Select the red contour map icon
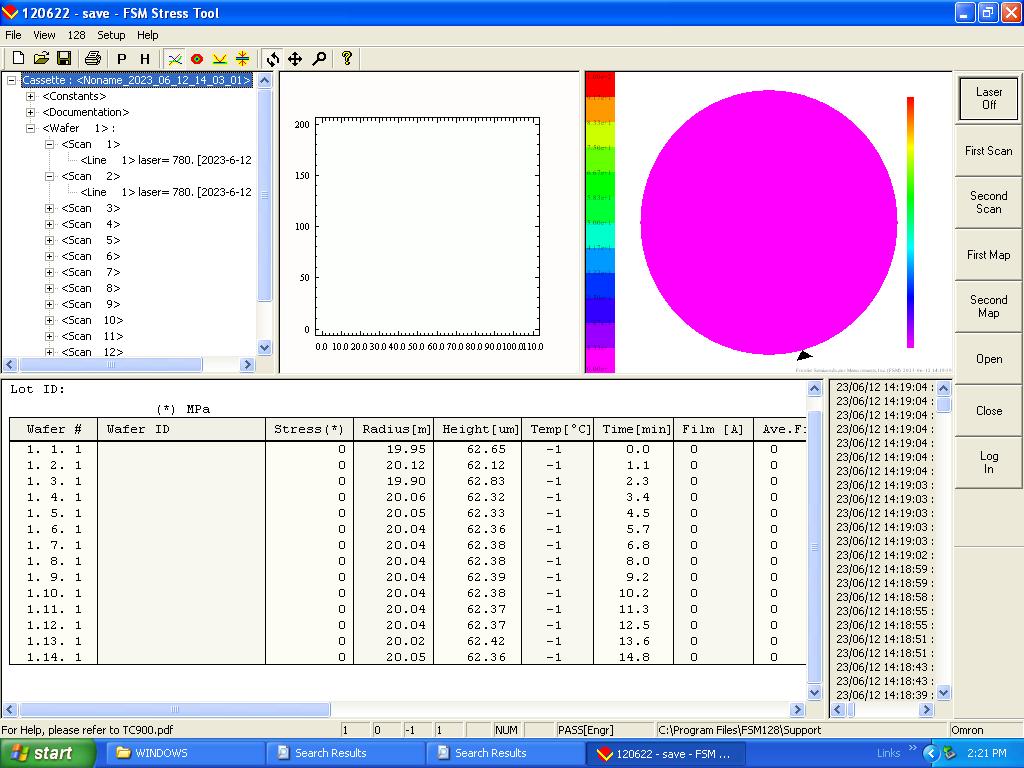 coord(197,59)
